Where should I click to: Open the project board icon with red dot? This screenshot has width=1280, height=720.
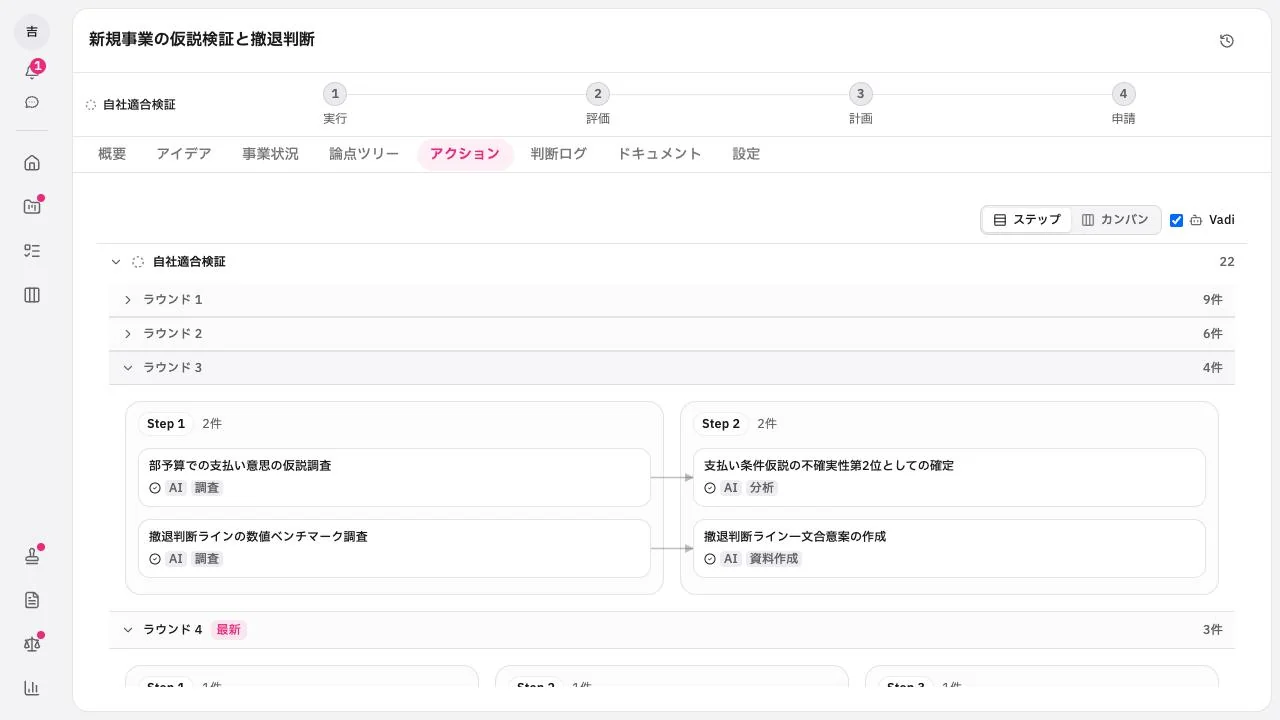click(32, 207)
